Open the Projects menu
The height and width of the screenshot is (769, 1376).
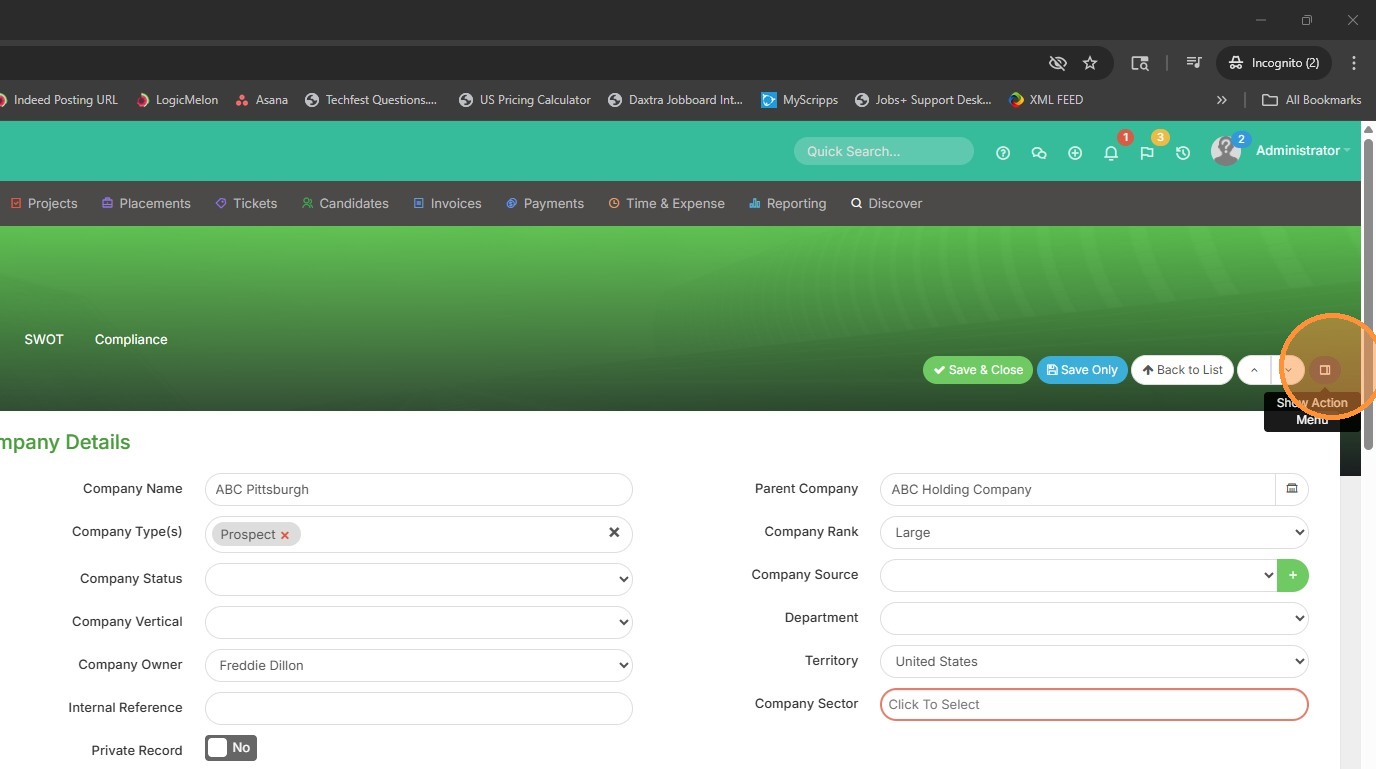point(44,203)
